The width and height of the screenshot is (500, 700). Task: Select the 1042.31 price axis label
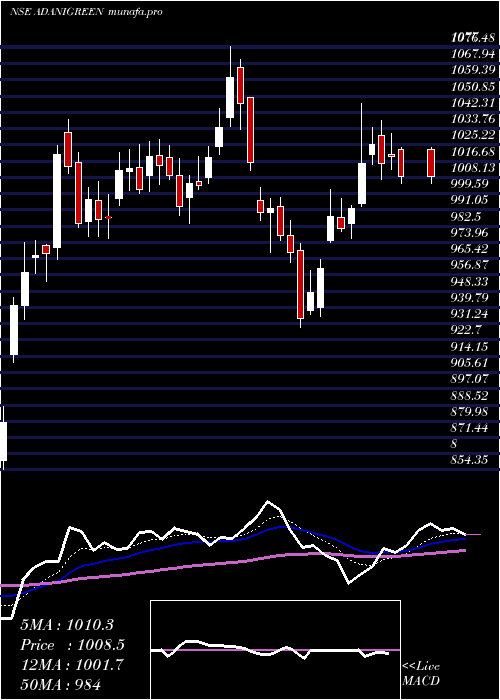[x=472, y=103]
